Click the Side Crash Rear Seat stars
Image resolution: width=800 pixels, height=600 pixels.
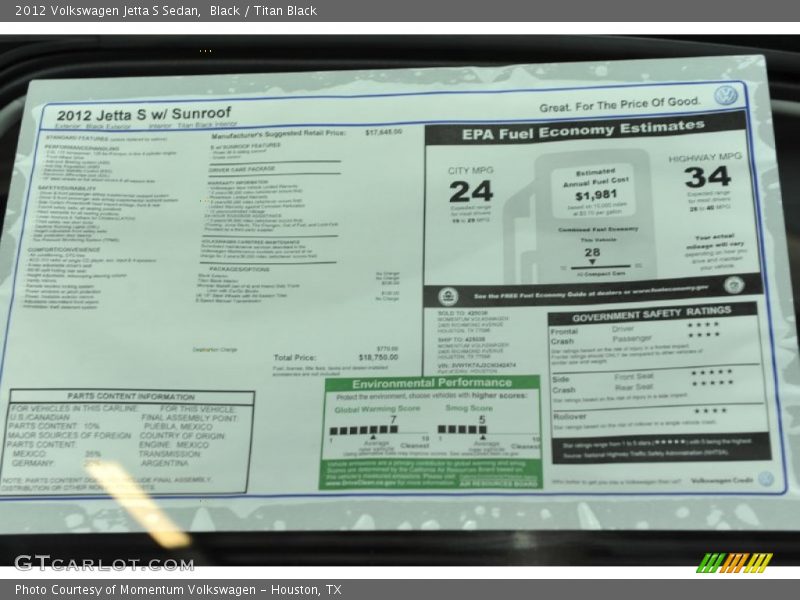[x=712, y=383]
